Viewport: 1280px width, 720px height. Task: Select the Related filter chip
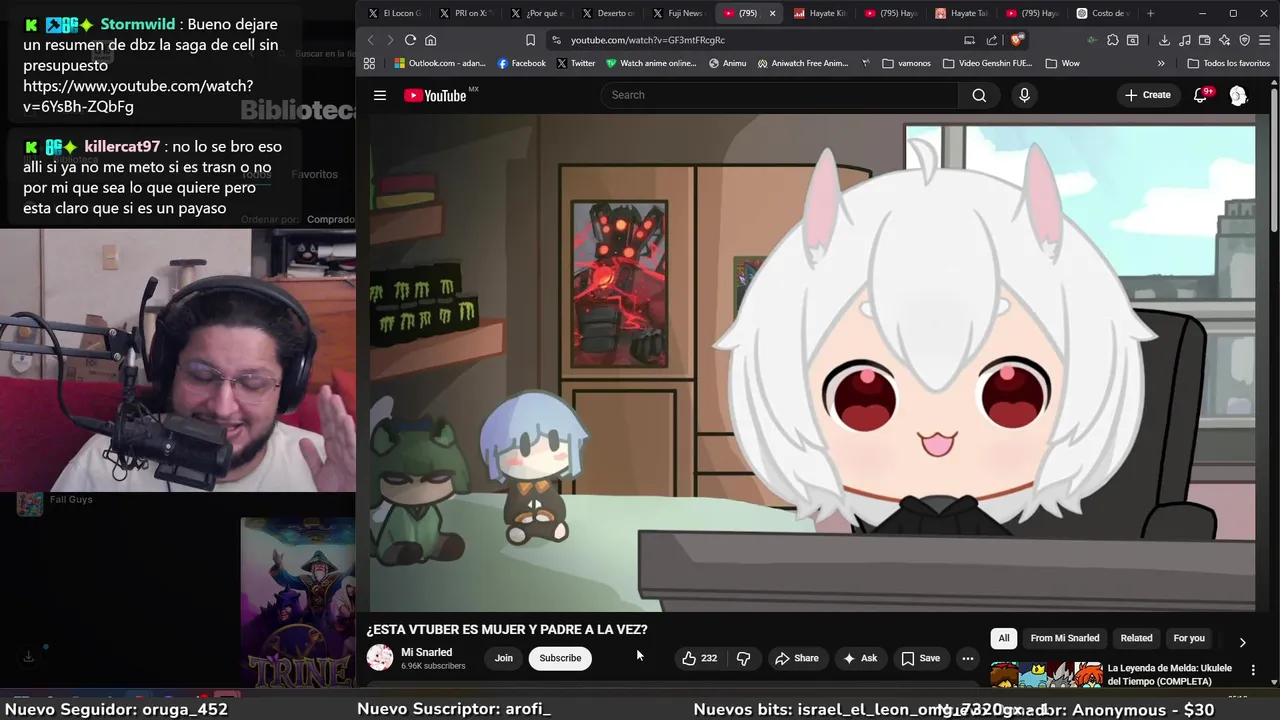[x=1136, y=638]
